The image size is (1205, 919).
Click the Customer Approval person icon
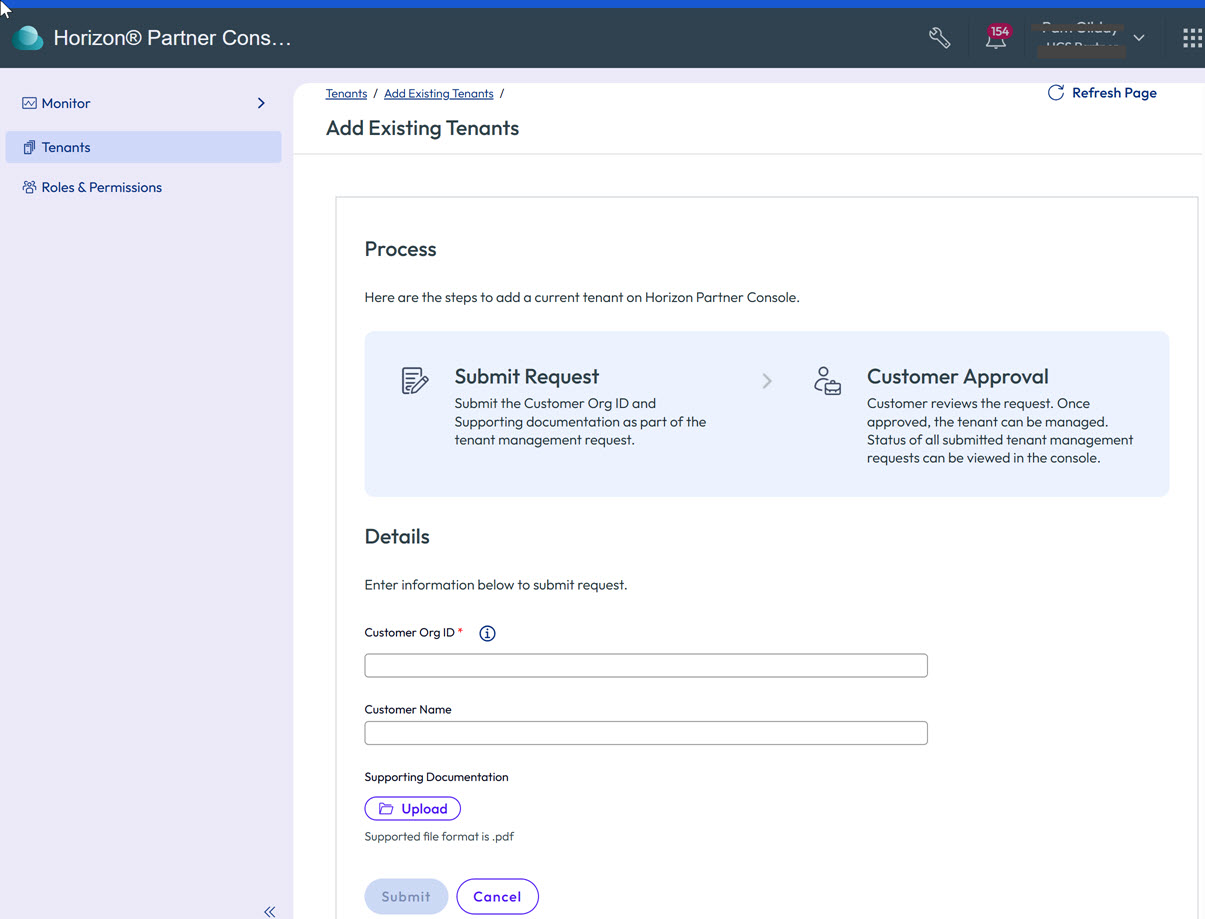(x=827, y=380)
